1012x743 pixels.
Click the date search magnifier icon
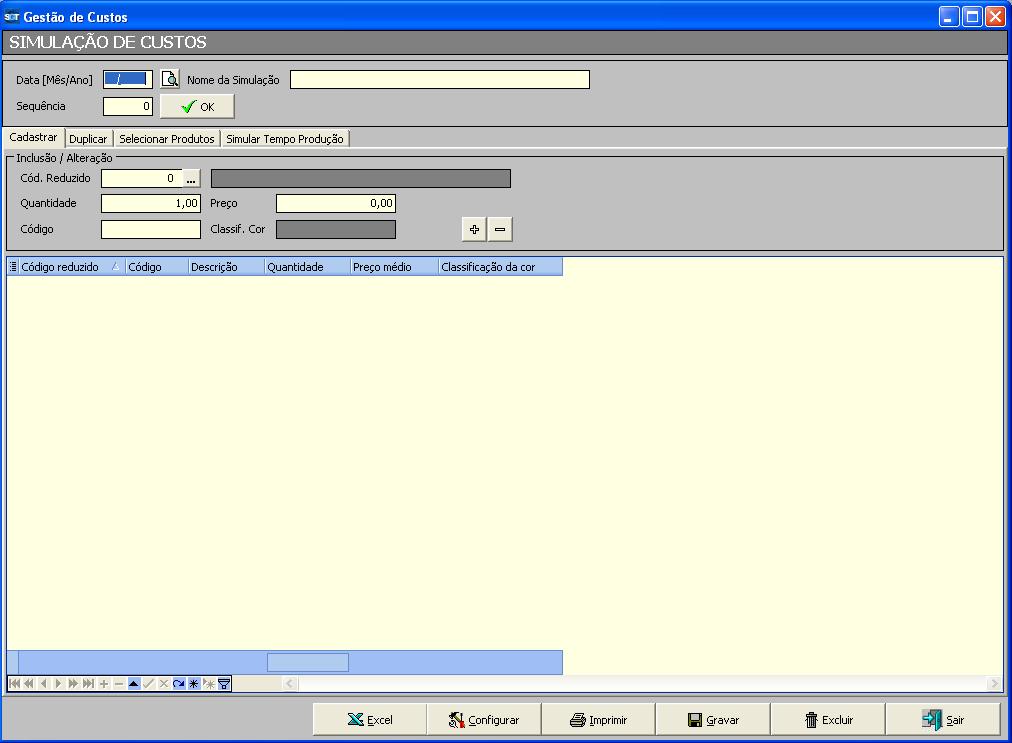click(x=170, y=80)
